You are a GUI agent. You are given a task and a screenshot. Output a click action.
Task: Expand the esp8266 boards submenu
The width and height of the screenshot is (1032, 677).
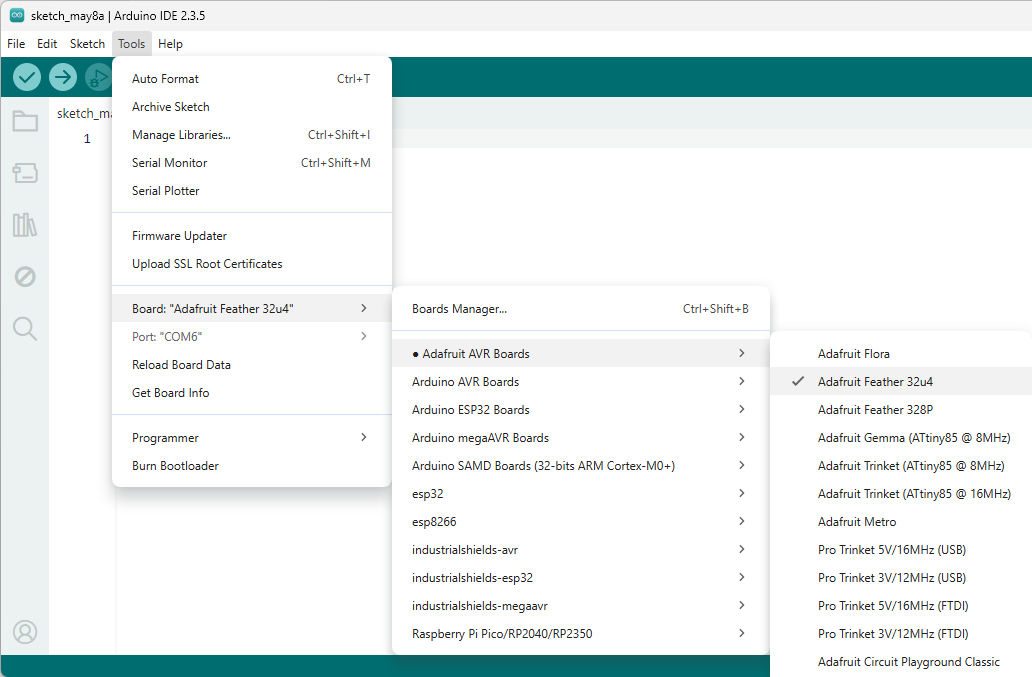click(580, 522)
